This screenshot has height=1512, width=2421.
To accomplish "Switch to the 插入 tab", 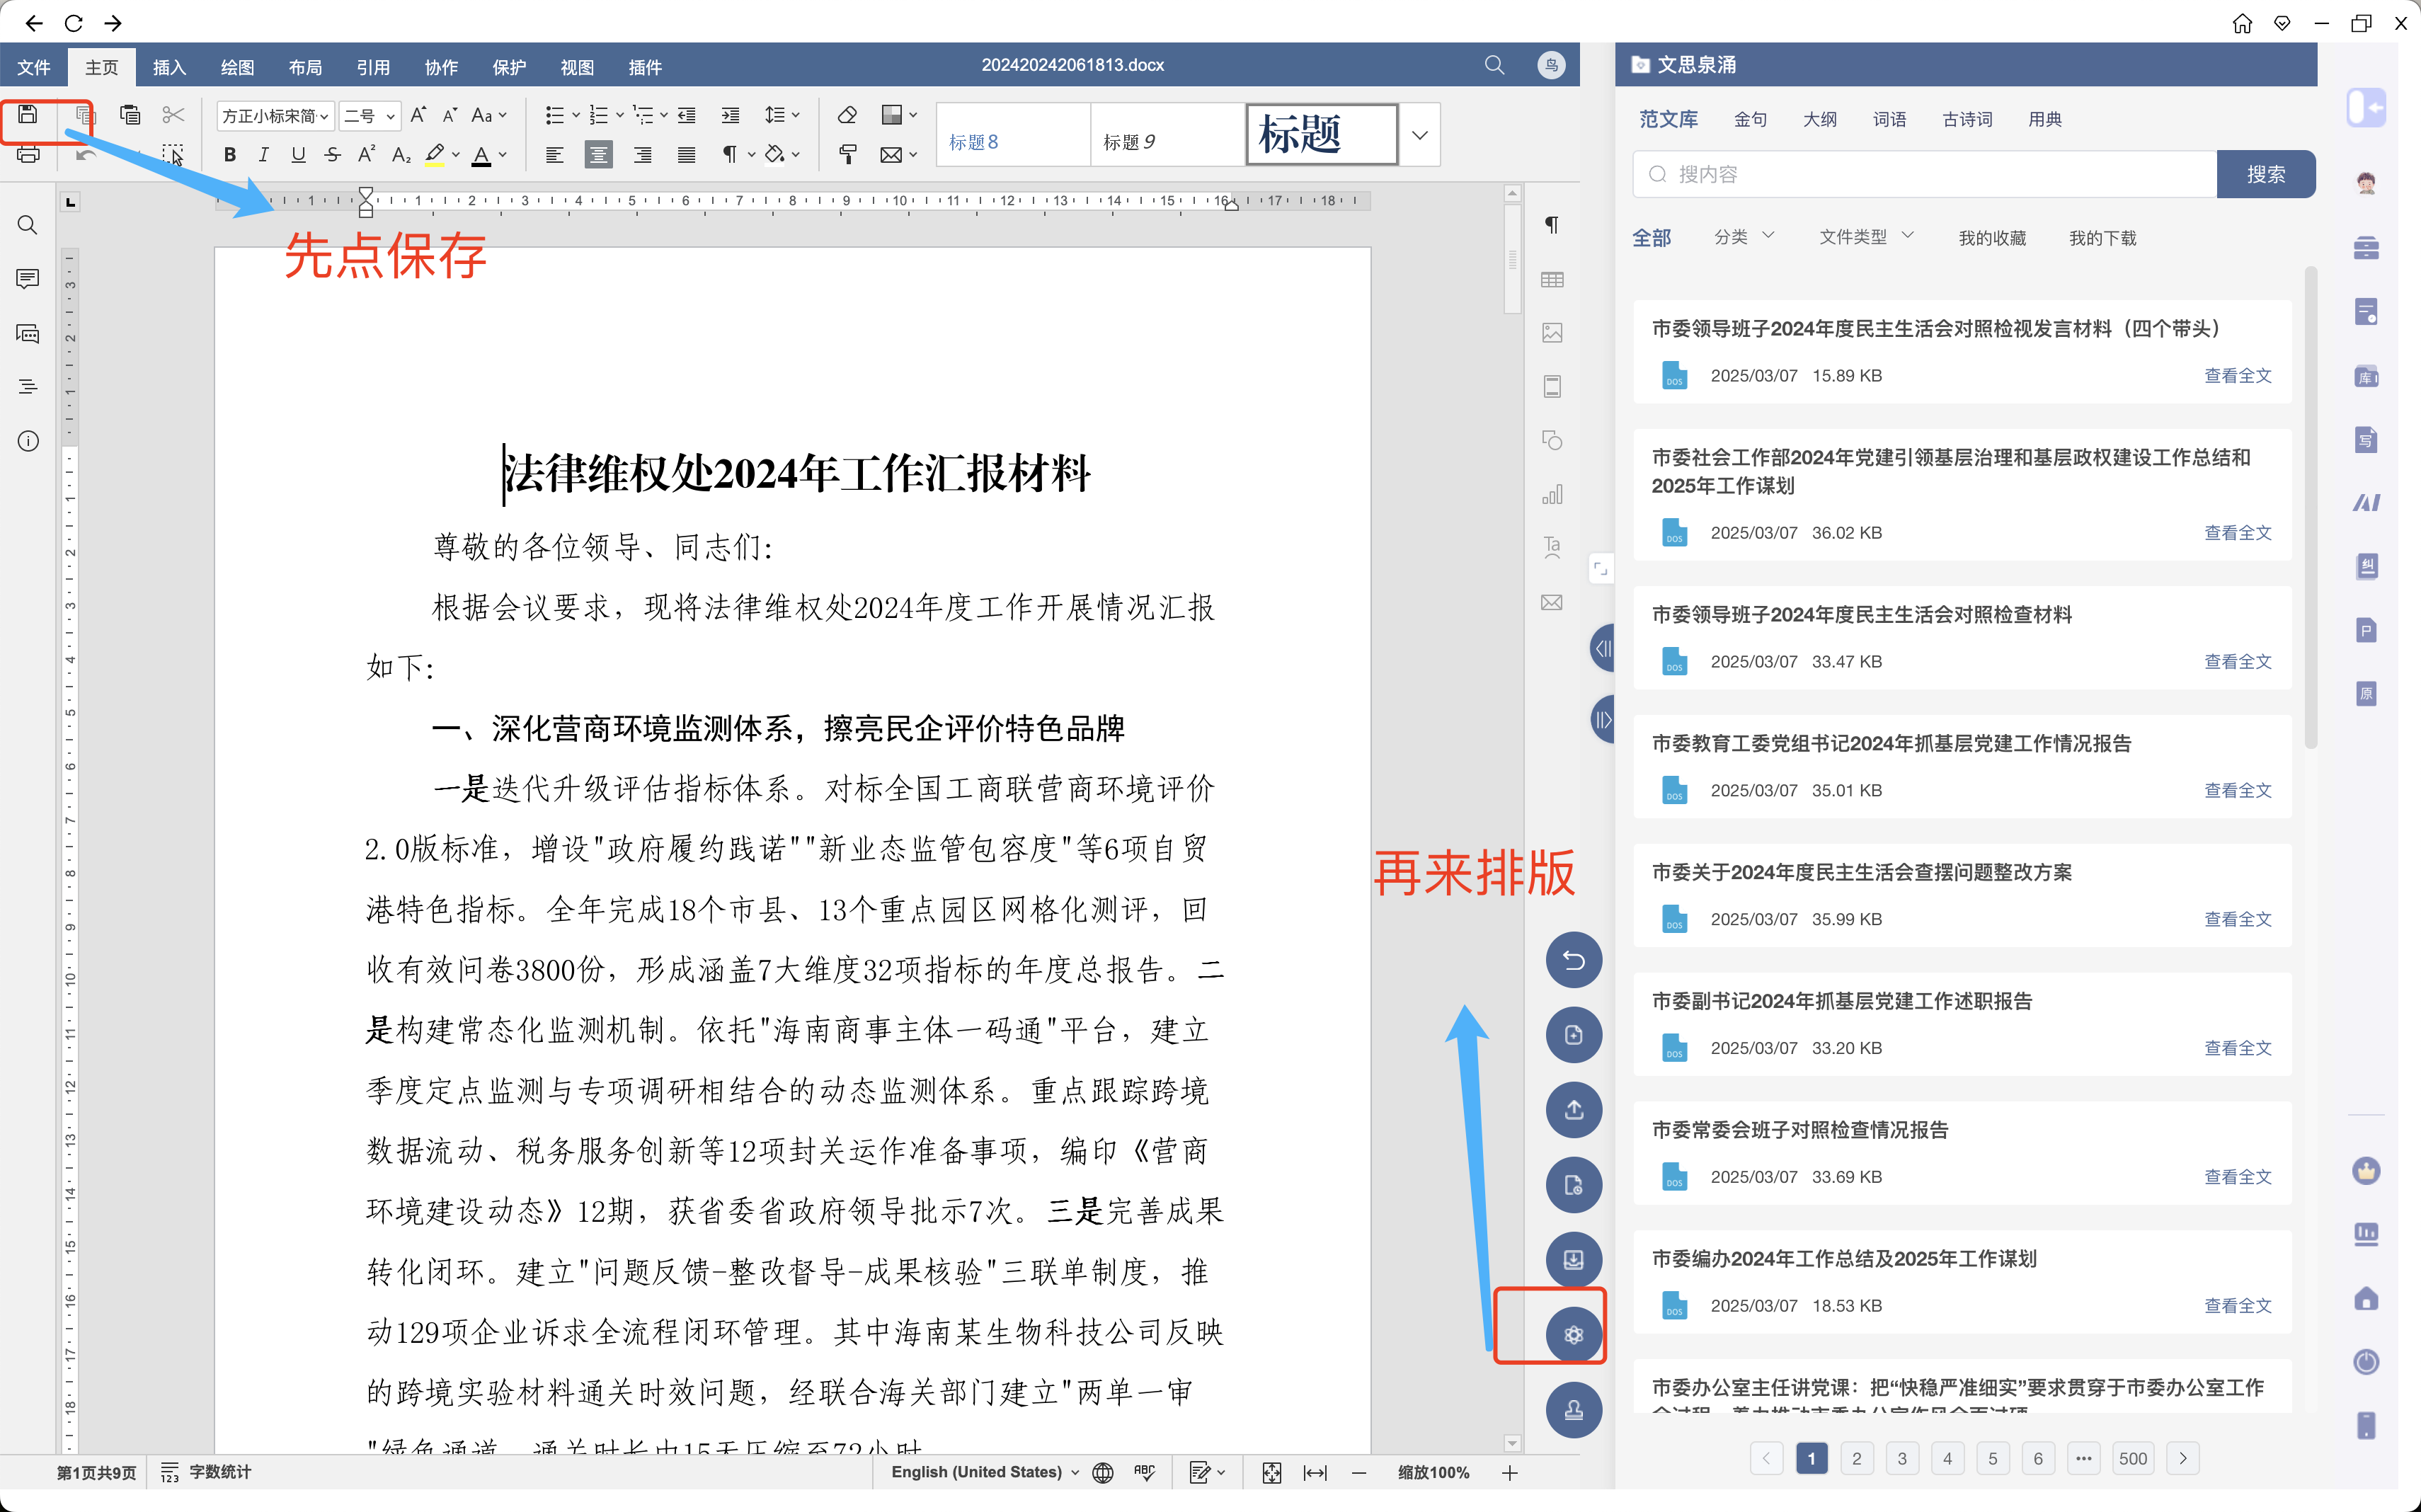I will click(169, 67).
